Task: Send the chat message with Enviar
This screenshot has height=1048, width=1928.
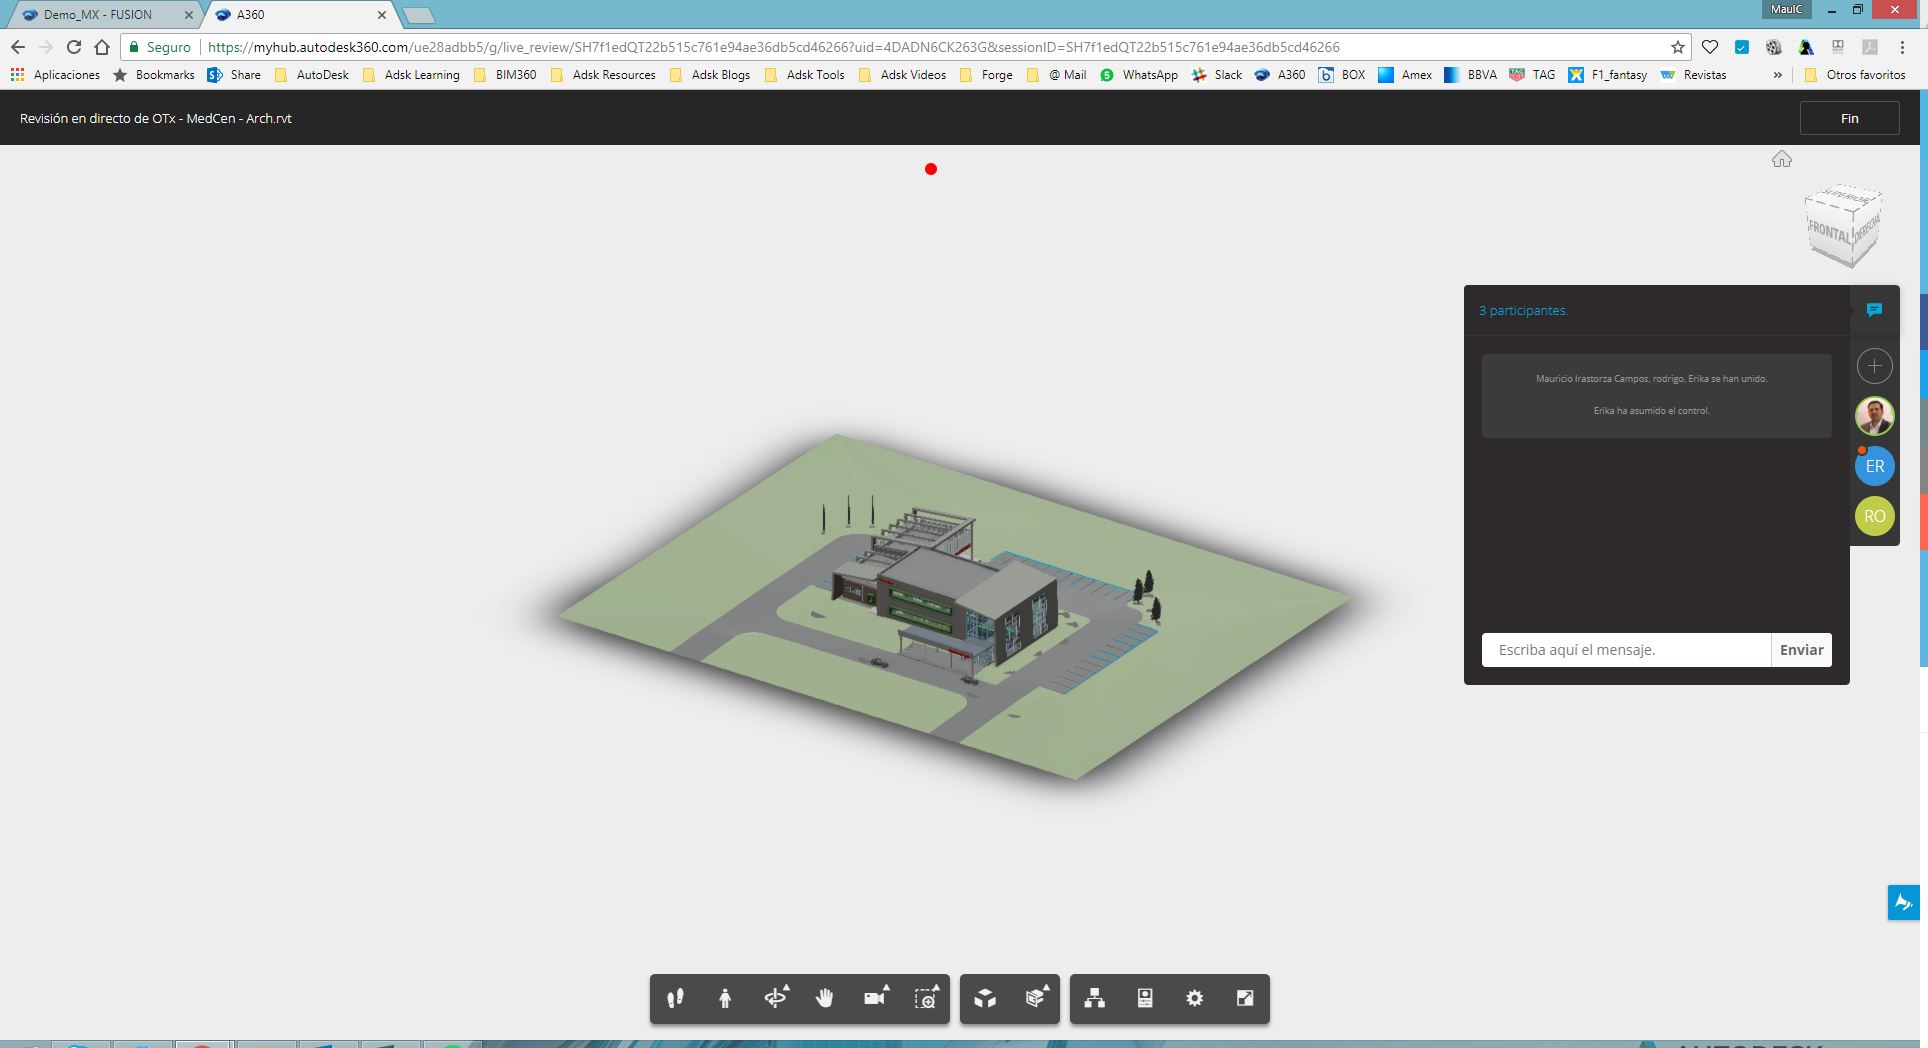Action: pos(1802,650)
